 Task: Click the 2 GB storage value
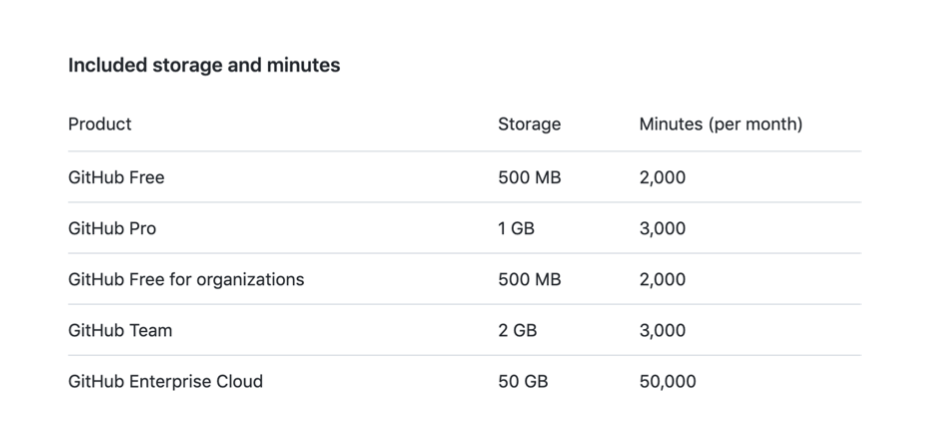pyautogui.click(x=517, y=331)
